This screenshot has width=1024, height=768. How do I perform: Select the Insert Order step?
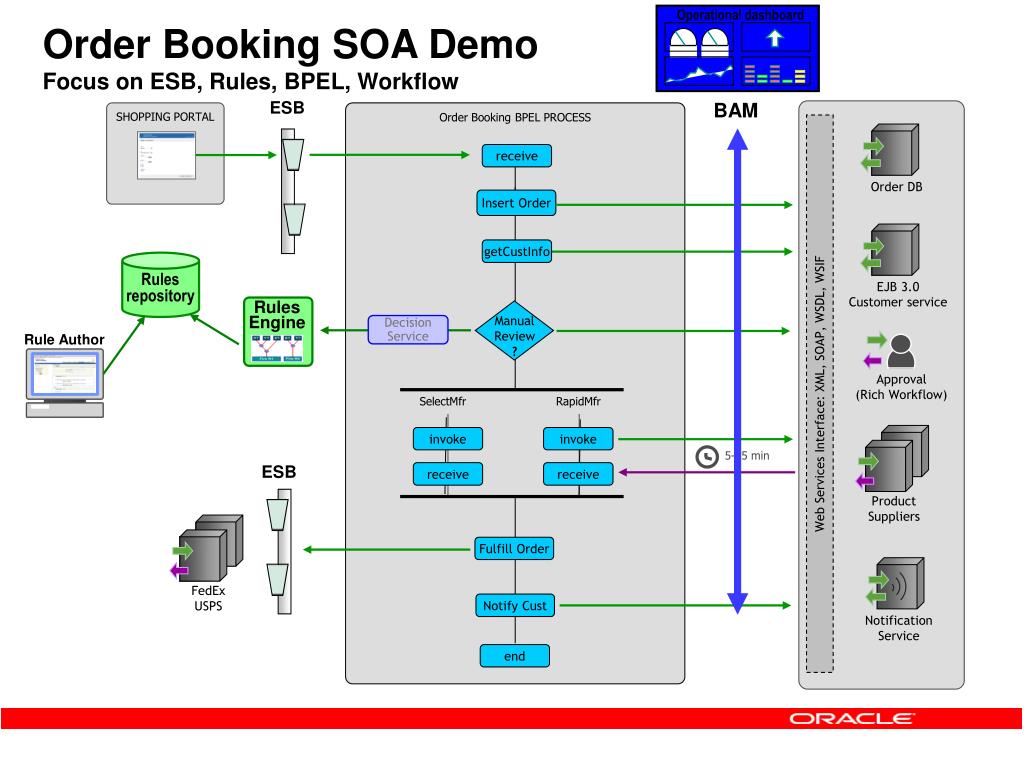516,203
